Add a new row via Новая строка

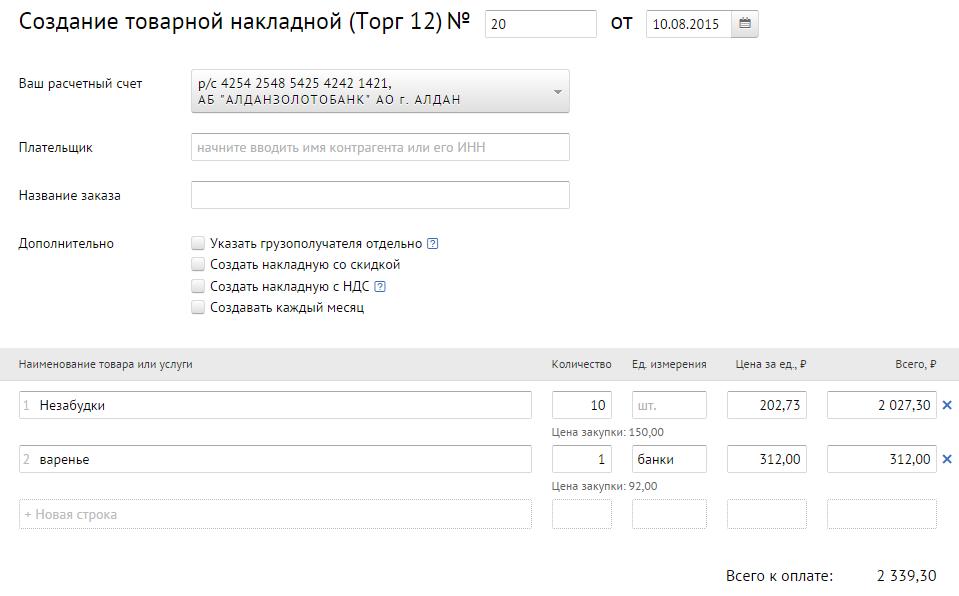[x=275, y=514]
